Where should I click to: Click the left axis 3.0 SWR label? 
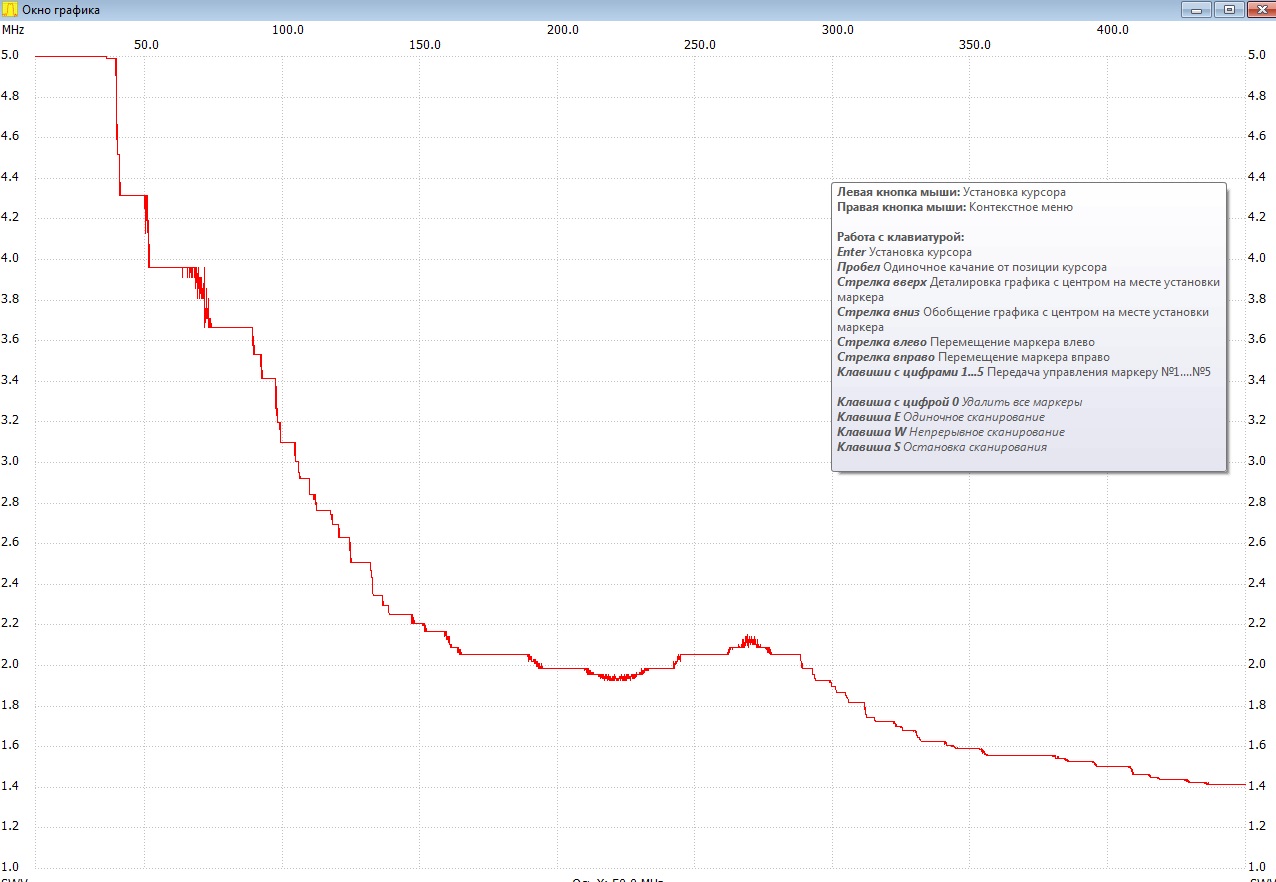pyautogui.click(x=10, y=461)
